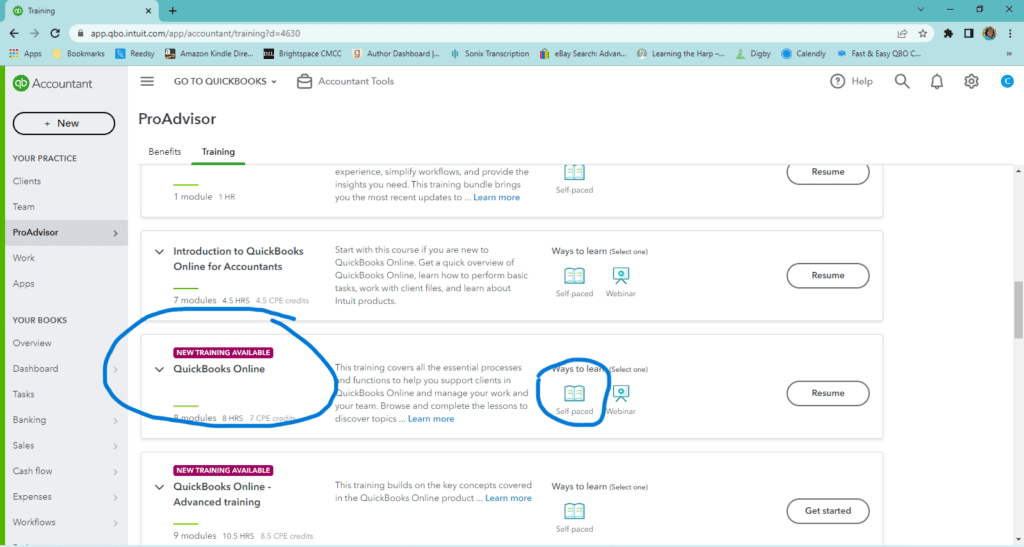The image size is (1024, 547).
Task: Open Learn more link in top card
Action: click(x=496, y=197)
